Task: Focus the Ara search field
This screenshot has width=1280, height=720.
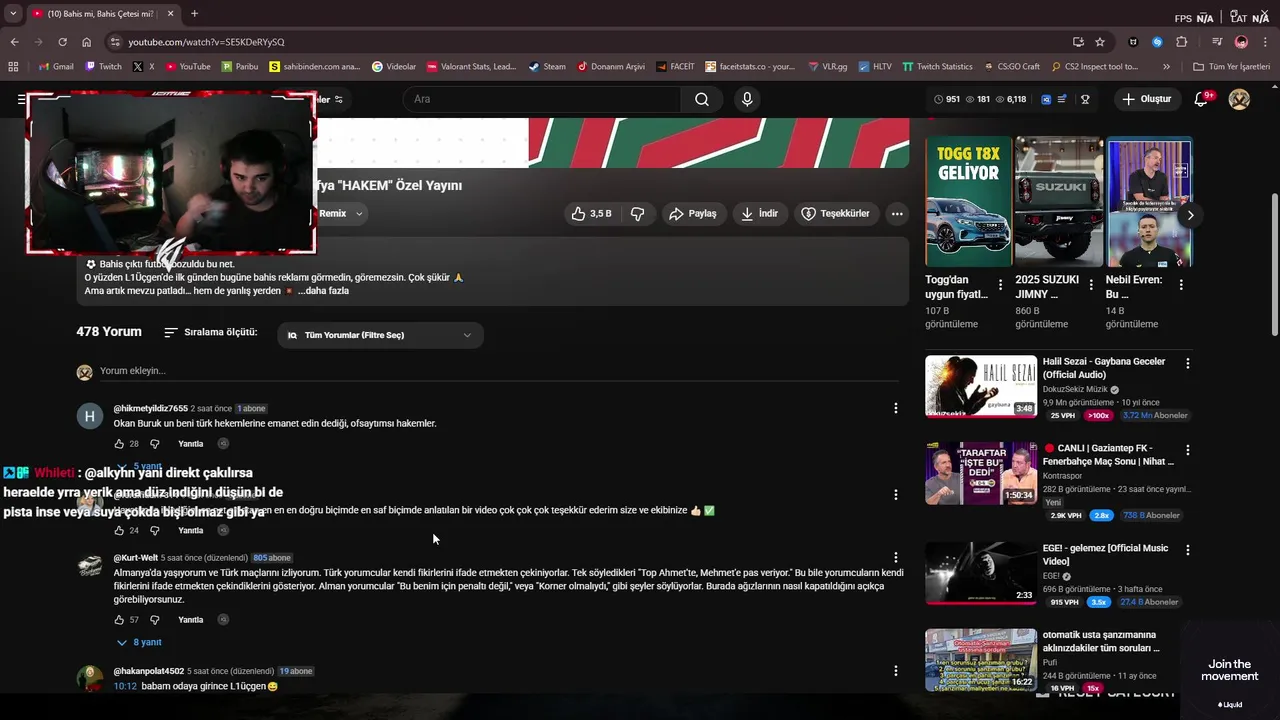Action: click(542, 99)
